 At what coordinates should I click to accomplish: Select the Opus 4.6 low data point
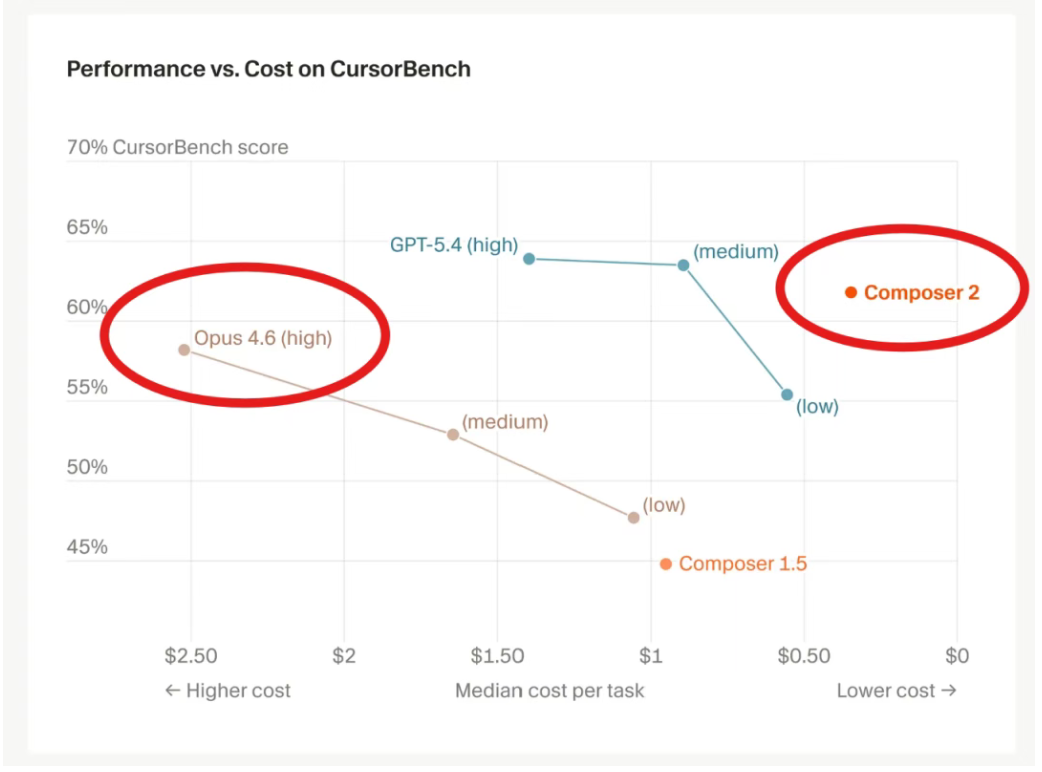point(634,517)
